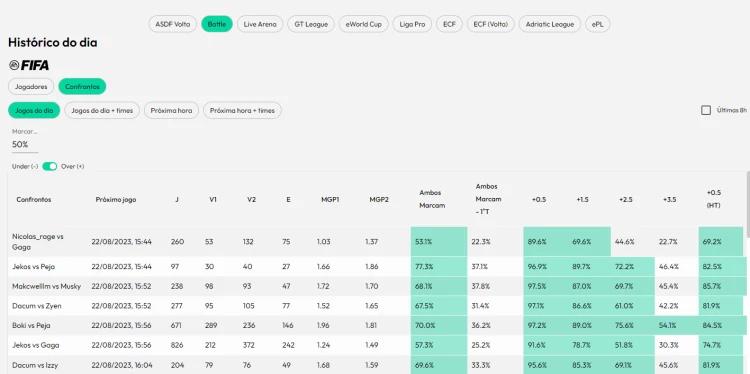Filter by Jogos do dia
Viewport: 750px width, 374px height.
click(34, 110)
